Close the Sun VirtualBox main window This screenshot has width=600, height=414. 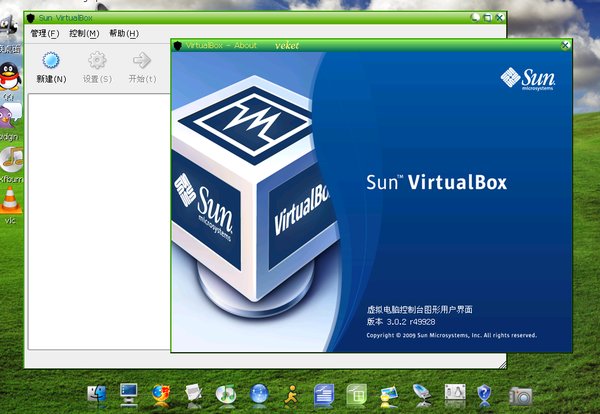coord(499,18)
